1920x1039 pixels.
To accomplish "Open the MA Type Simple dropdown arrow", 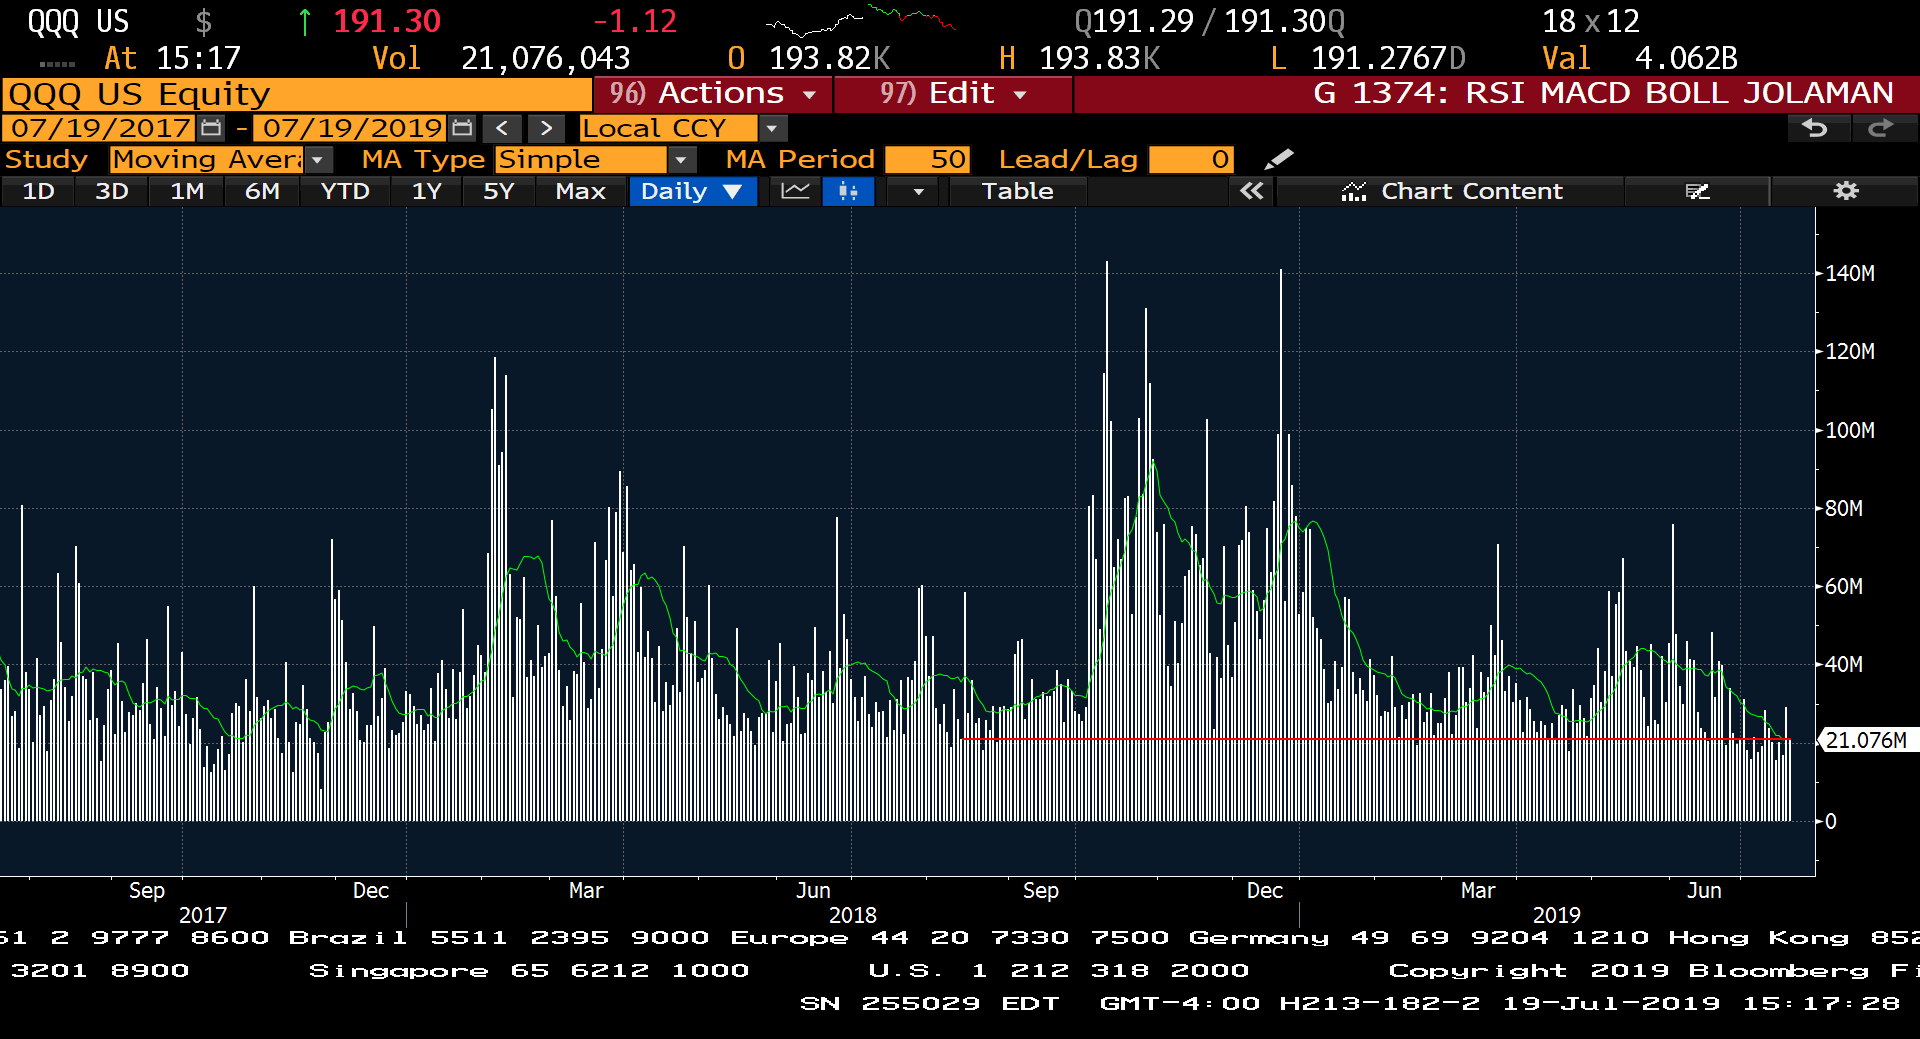I will 681,159.
